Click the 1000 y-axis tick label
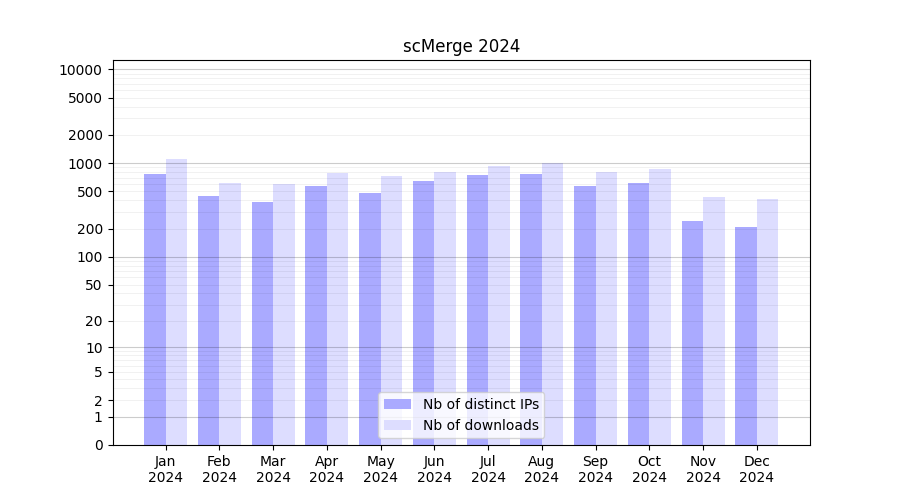Viewport: 900px width, 500px height. (84, 164)
